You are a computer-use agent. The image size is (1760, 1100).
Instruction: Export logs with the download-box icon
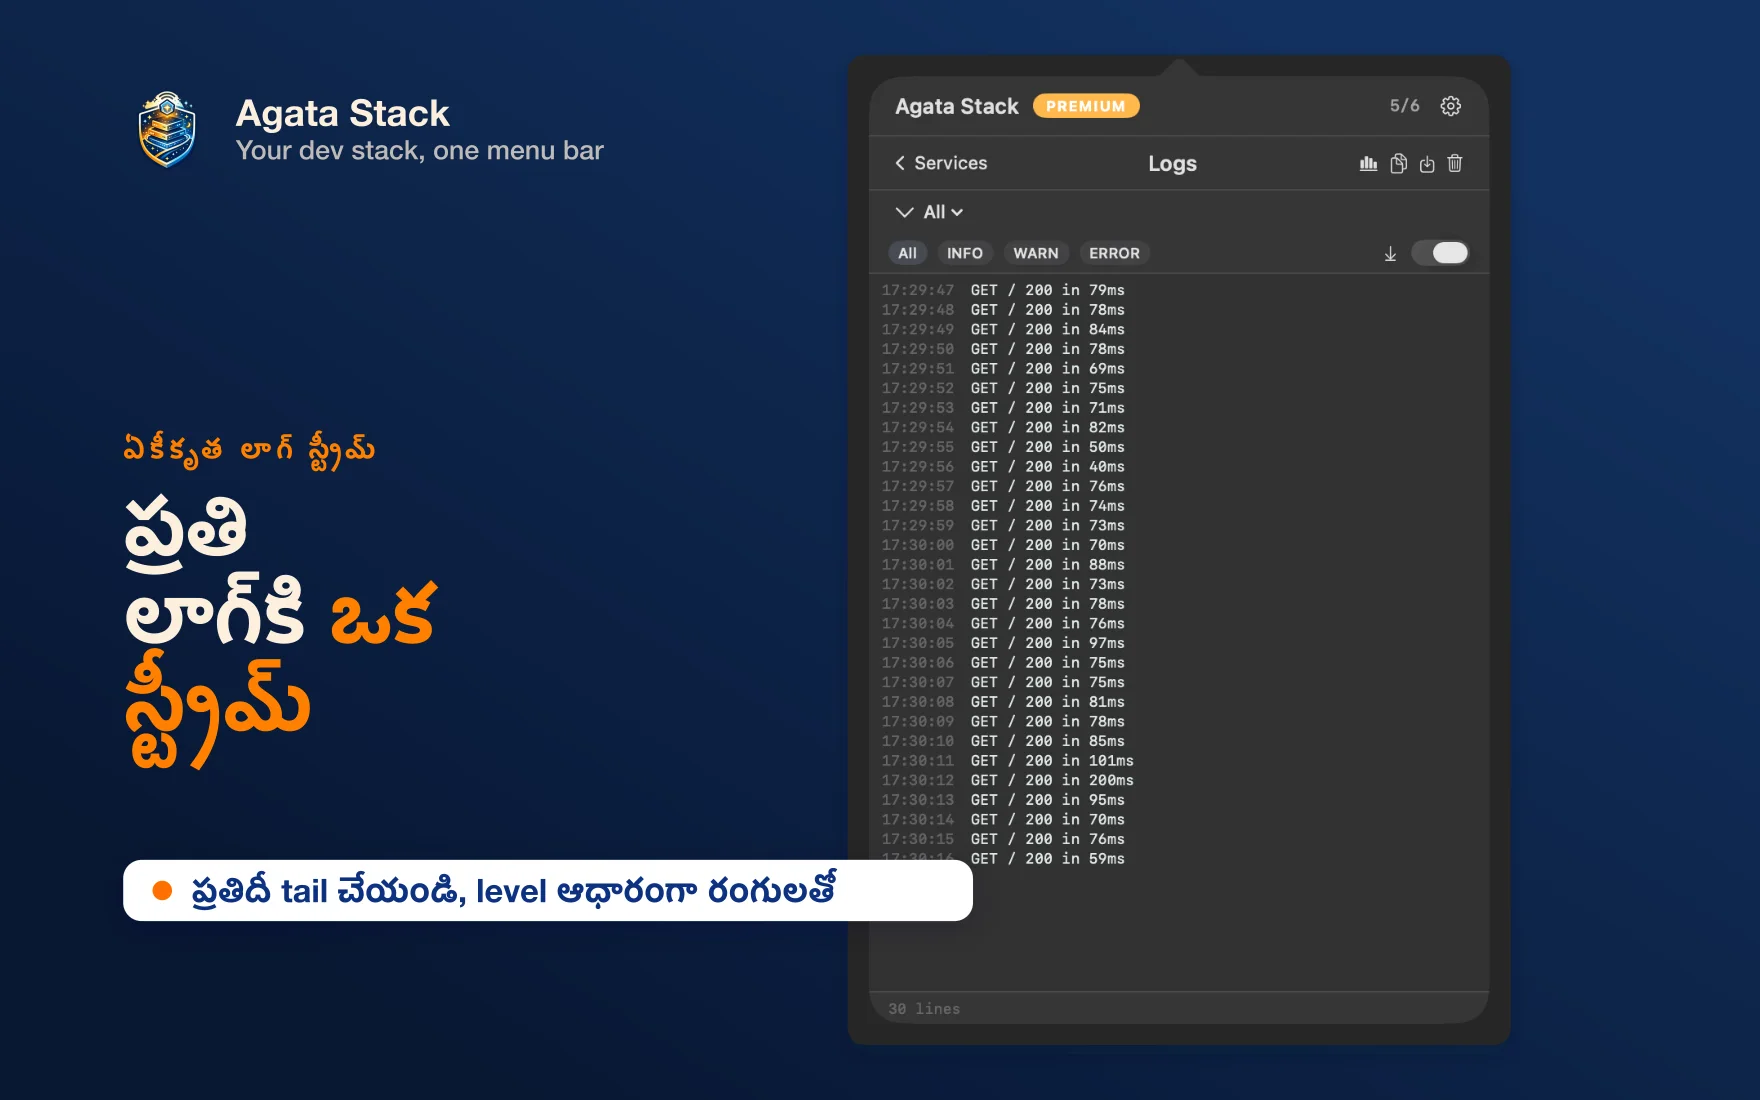coord(1427,164)
